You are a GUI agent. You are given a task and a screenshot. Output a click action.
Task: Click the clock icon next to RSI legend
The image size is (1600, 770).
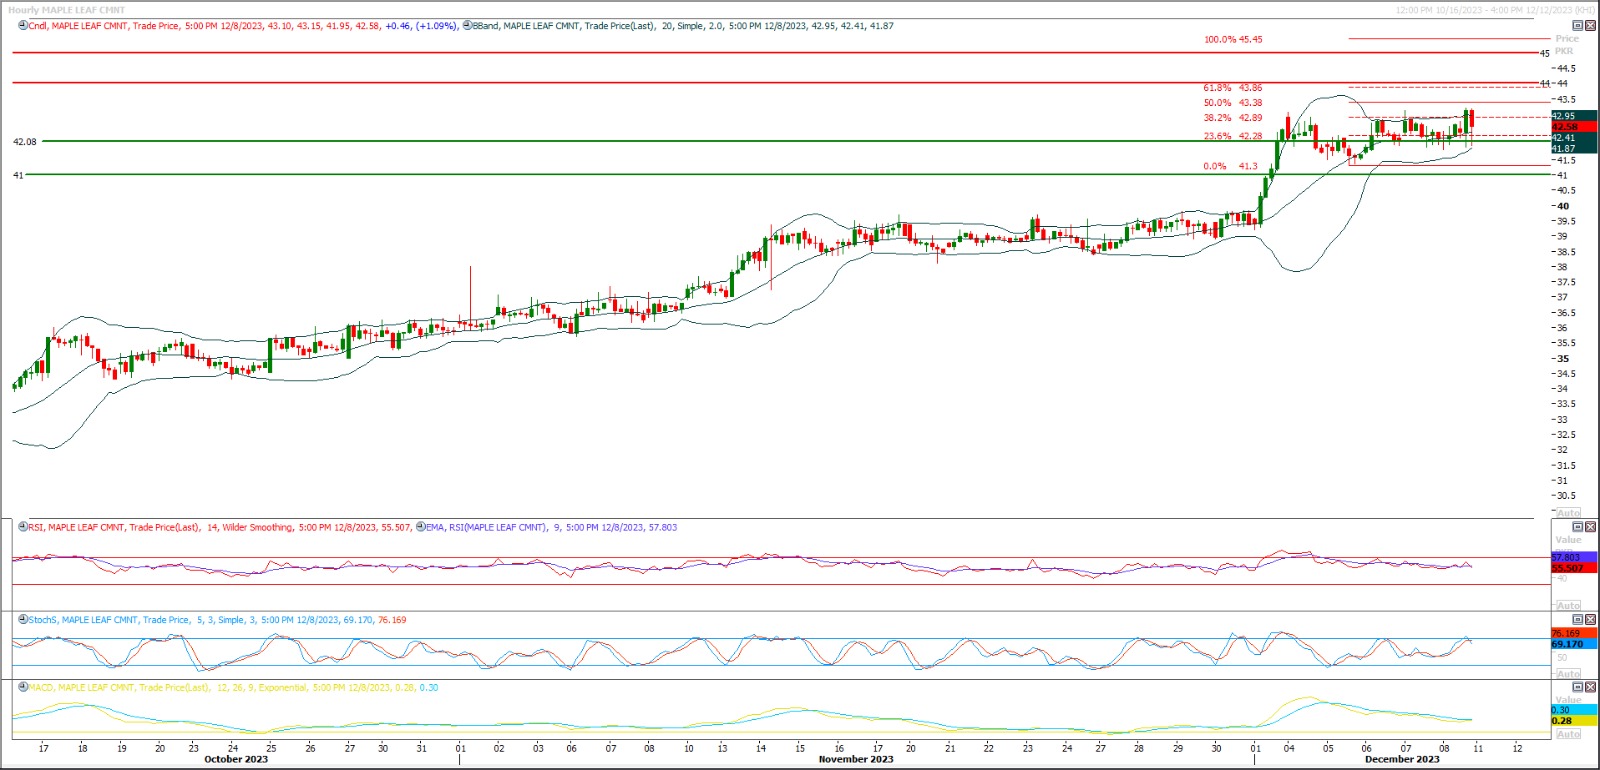click(23, 527)
